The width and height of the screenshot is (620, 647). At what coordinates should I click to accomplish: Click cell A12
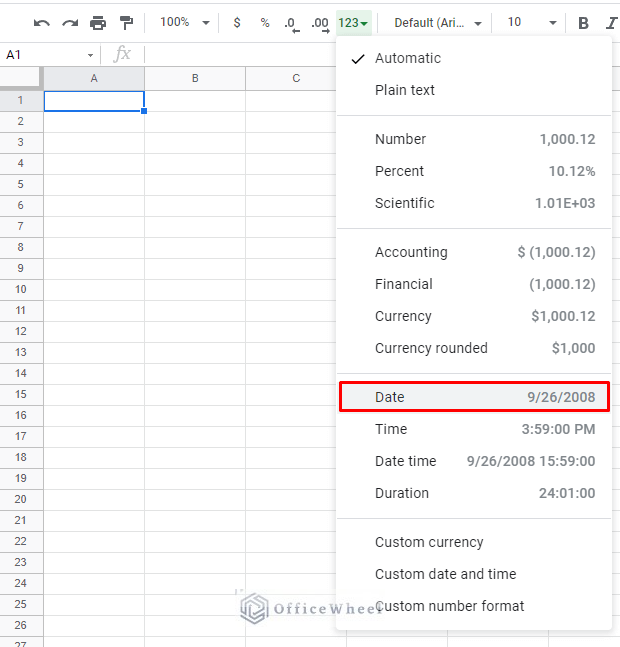pyautogui.click(x=94, y=332)
